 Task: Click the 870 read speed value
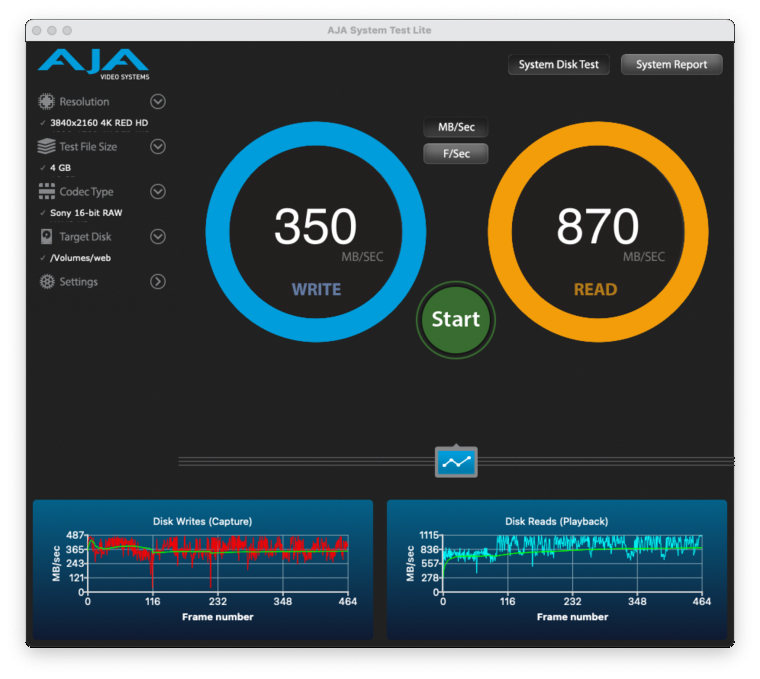coord(598,226)
